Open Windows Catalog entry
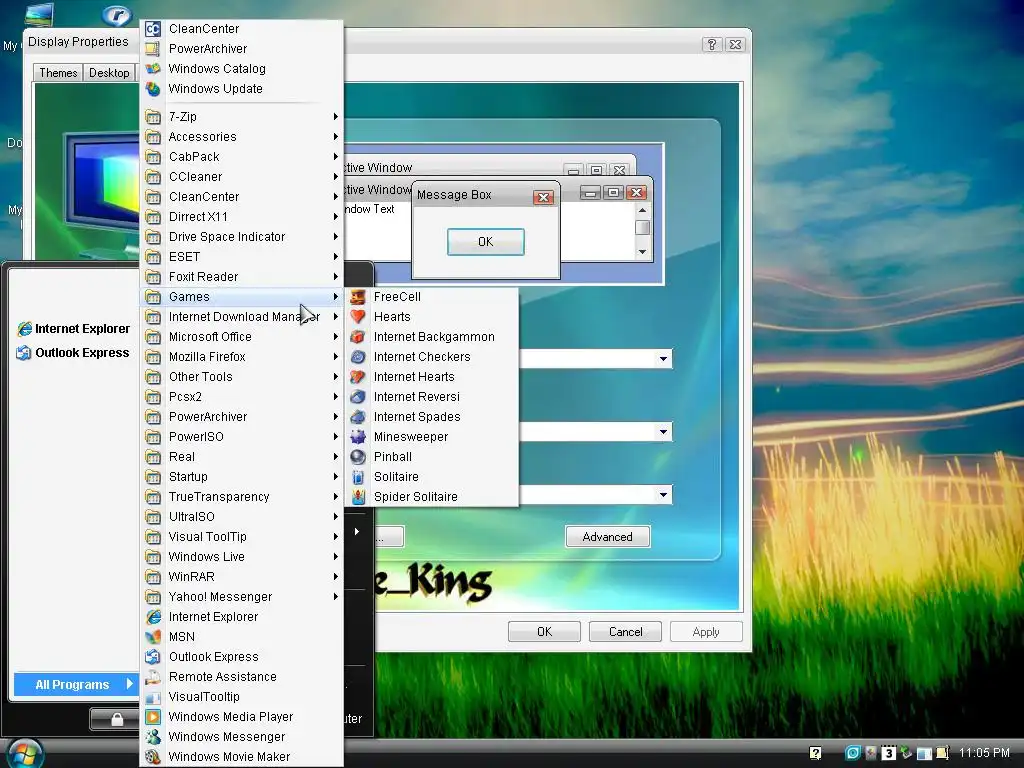1024x768 pixels. [242, 69]
